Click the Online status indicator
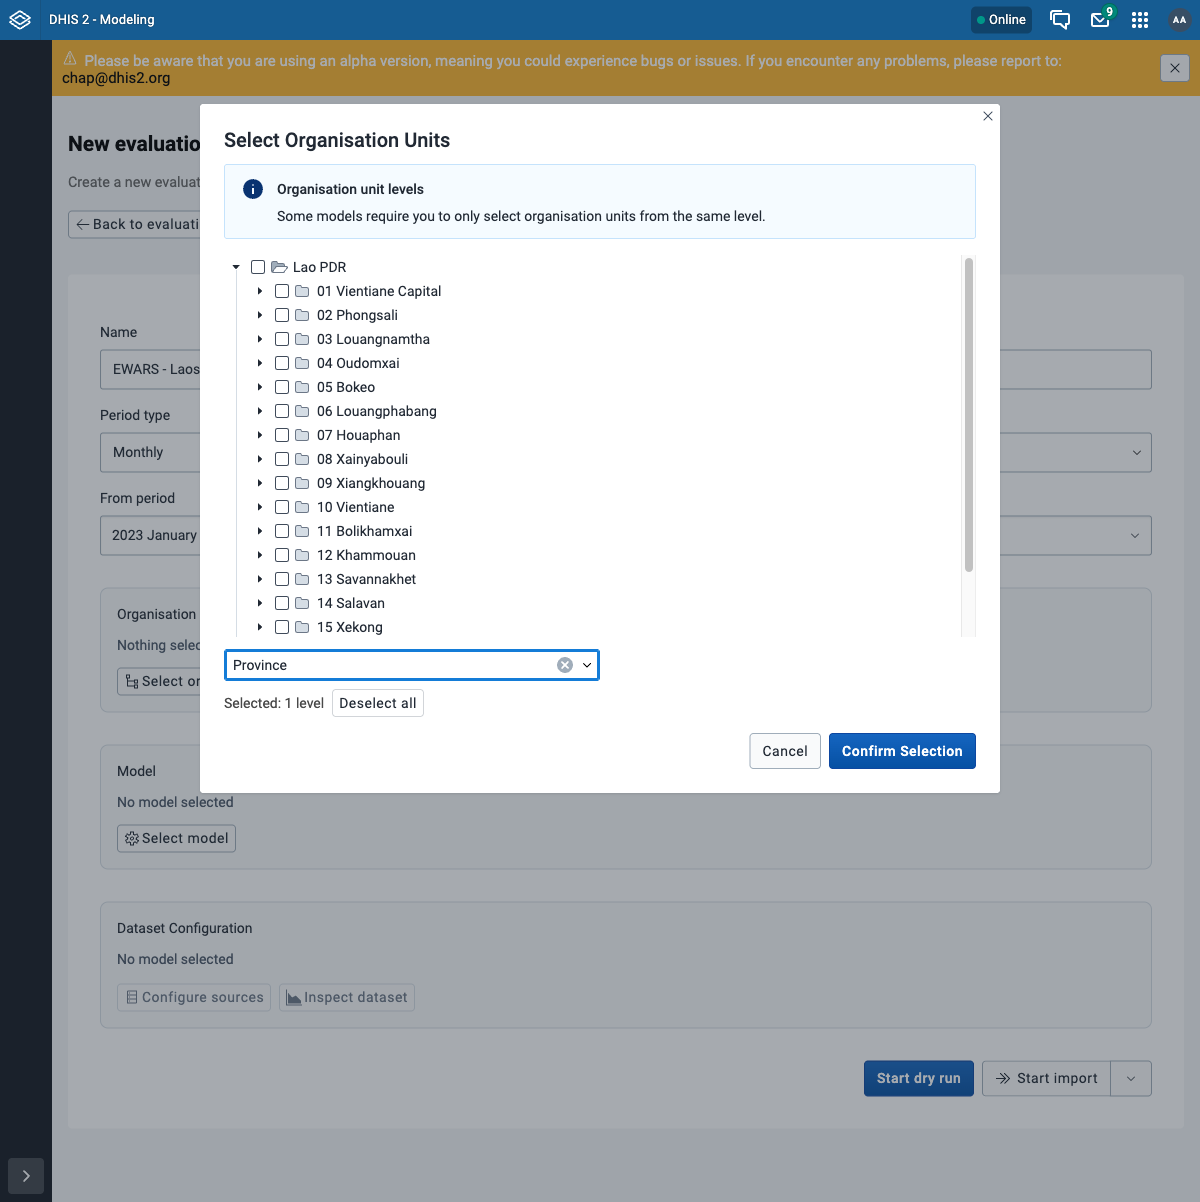 coord(1002,20)
